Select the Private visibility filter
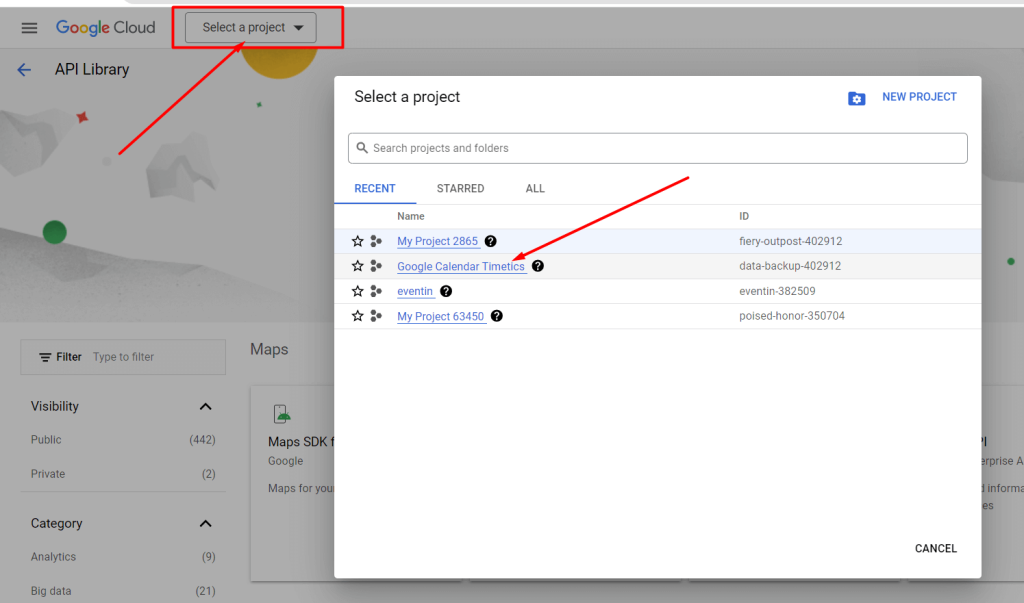 [48, 474]
